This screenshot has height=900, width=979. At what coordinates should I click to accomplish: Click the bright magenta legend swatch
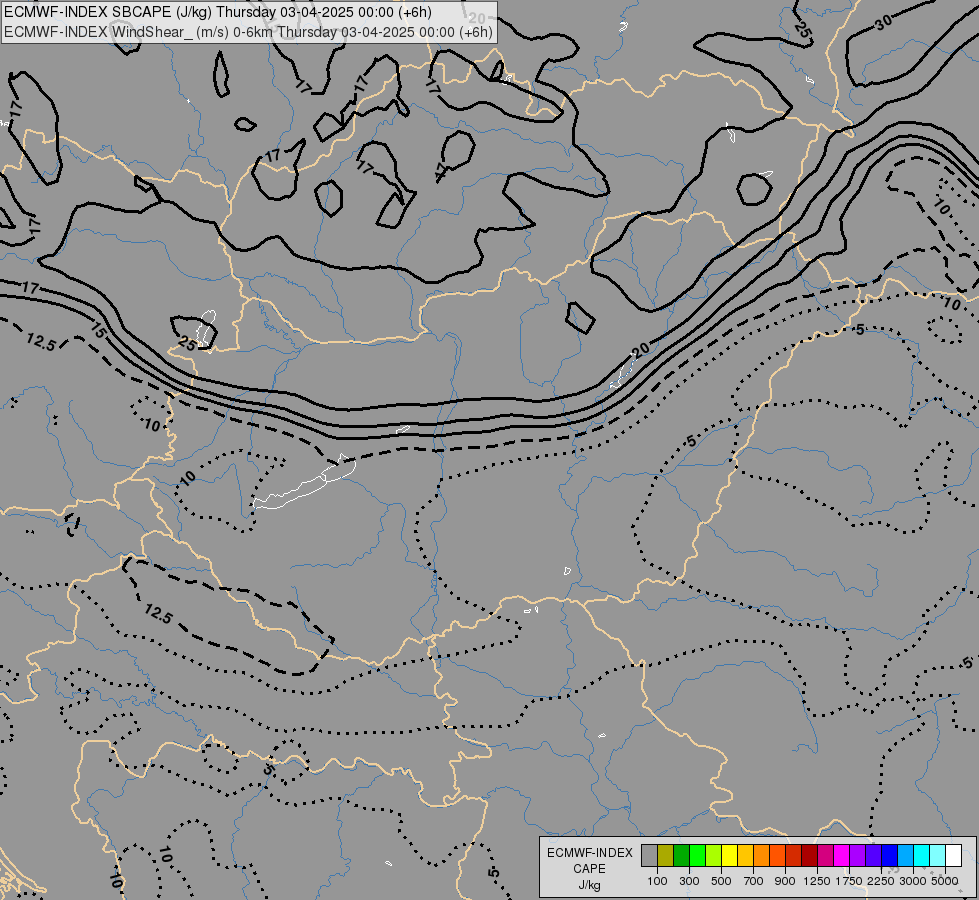pos(841,856)
